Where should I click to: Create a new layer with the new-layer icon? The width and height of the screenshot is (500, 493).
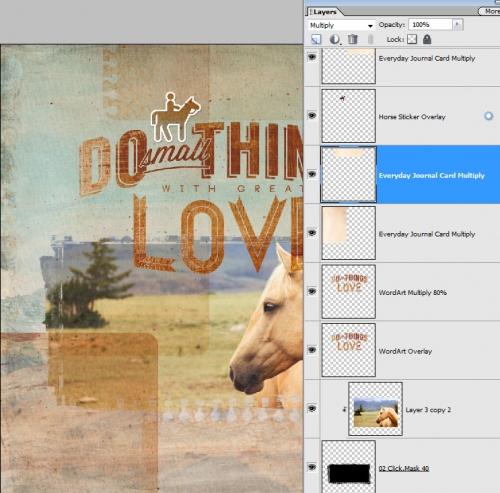(316, 39)
